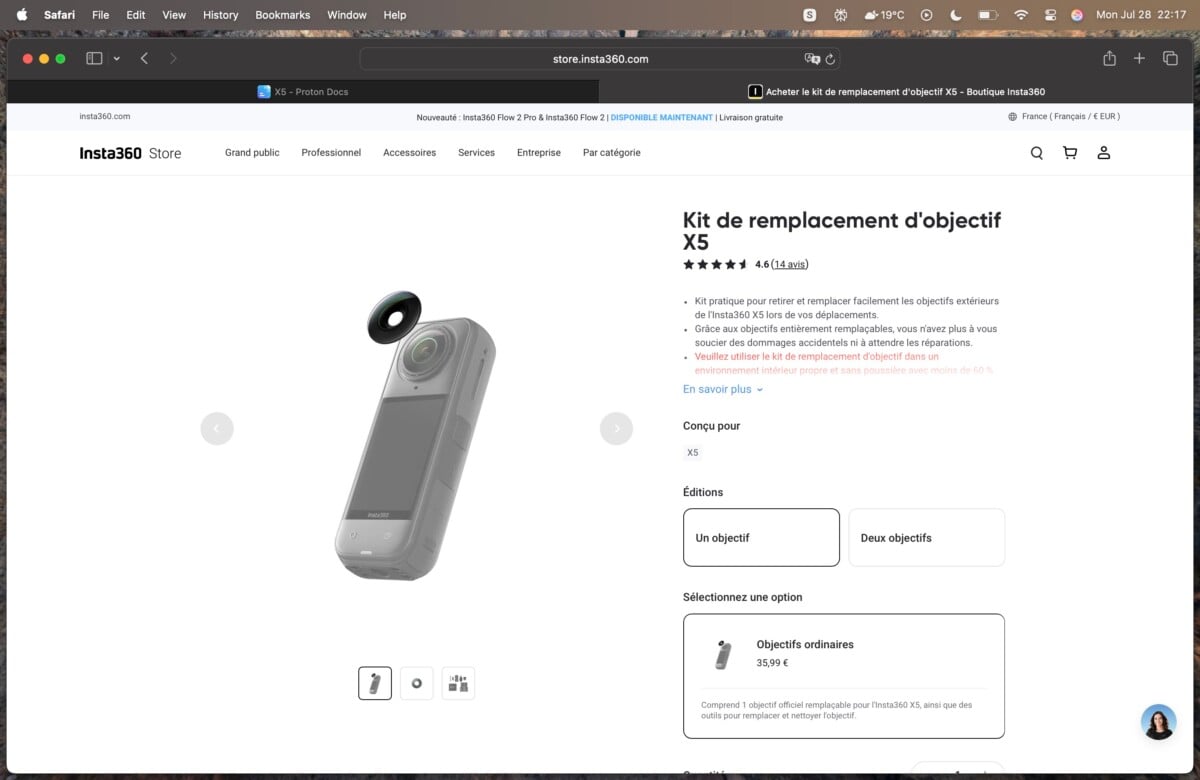Image resolution: width=1200 pixels, height=780 pixels.
Task: Click the star rating next to 4.6
Action: pos(716,264)
